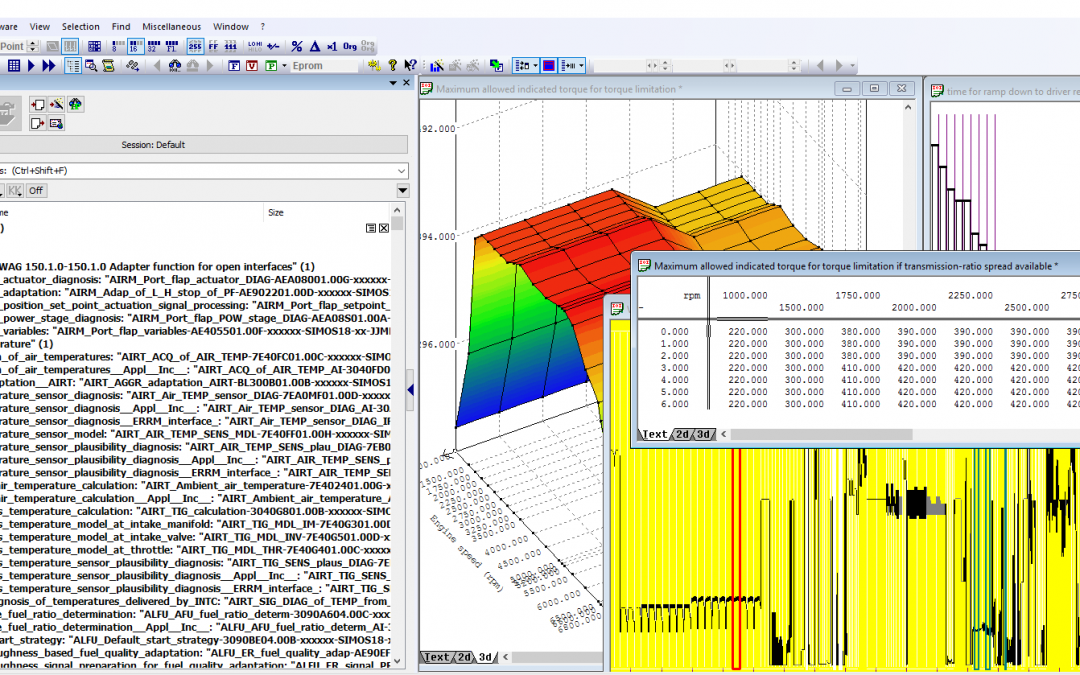Switch values to binary 111 display
The width and height of the screenshot is (1080, 675).
(231, 46)
